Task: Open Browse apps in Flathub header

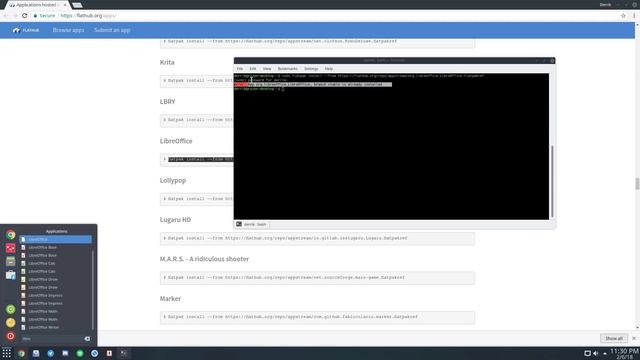Action: point(68,30)
